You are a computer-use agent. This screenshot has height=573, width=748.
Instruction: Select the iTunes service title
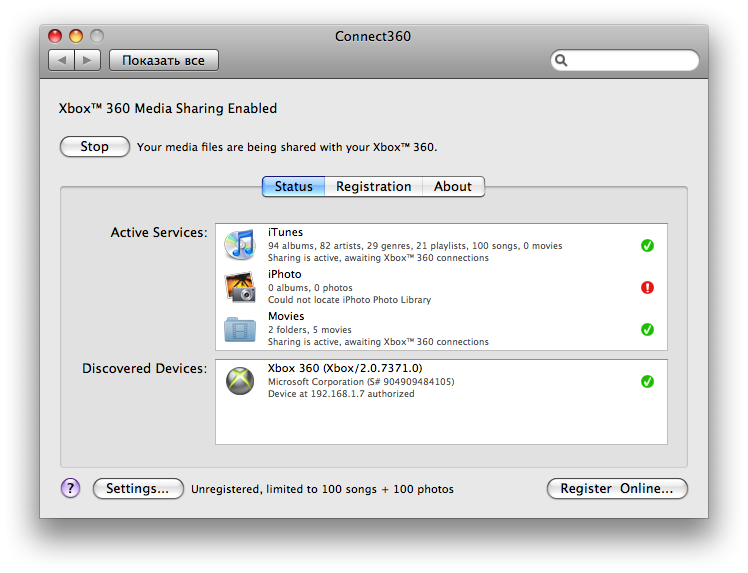coord(285,232)
